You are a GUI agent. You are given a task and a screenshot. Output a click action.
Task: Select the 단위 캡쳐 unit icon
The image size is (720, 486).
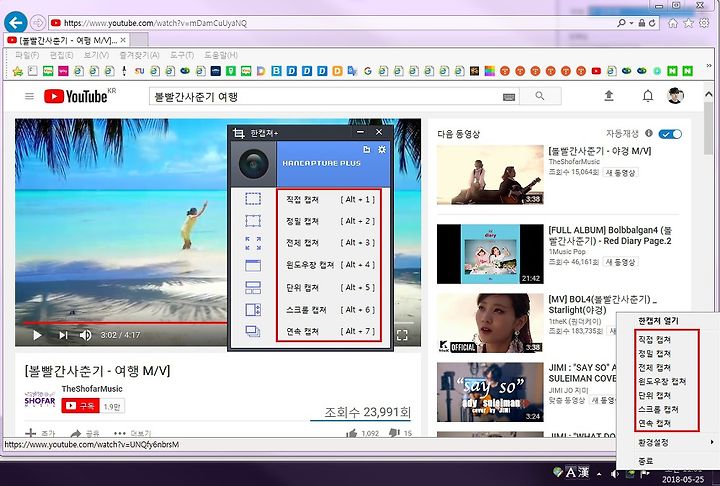[253, 288]
